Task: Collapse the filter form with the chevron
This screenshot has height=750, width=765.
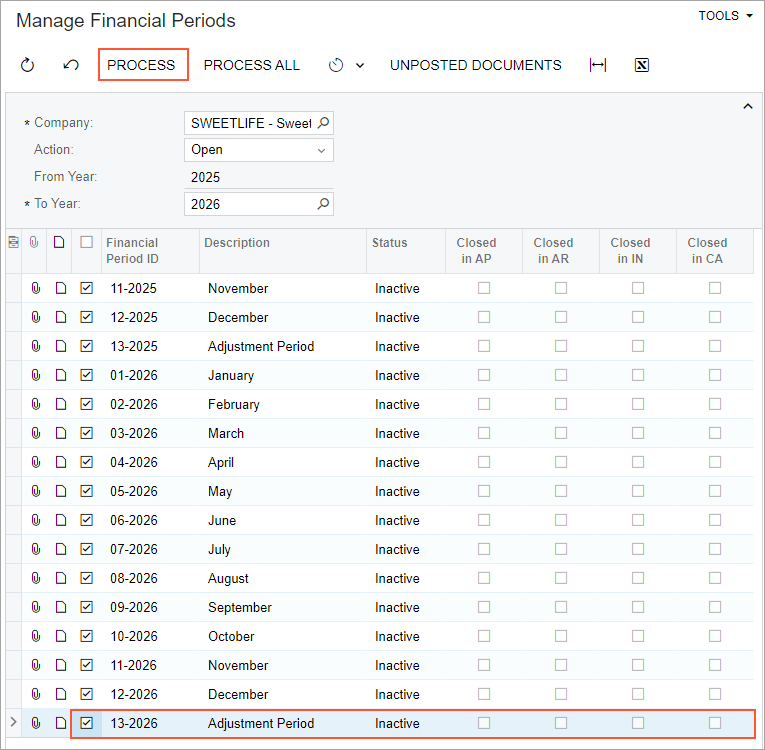Action: click(747, 106)
